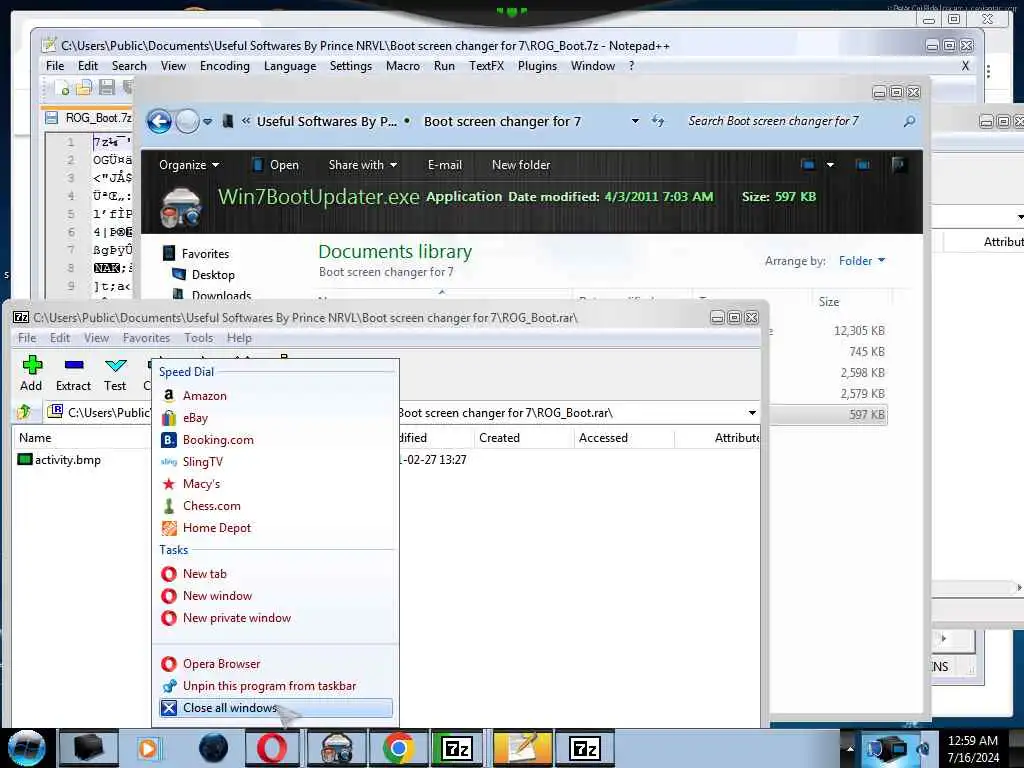Viewport: 1024px width, 768px height.
Task: Open the Windows Start orb
Action: (x=26, y=748)
